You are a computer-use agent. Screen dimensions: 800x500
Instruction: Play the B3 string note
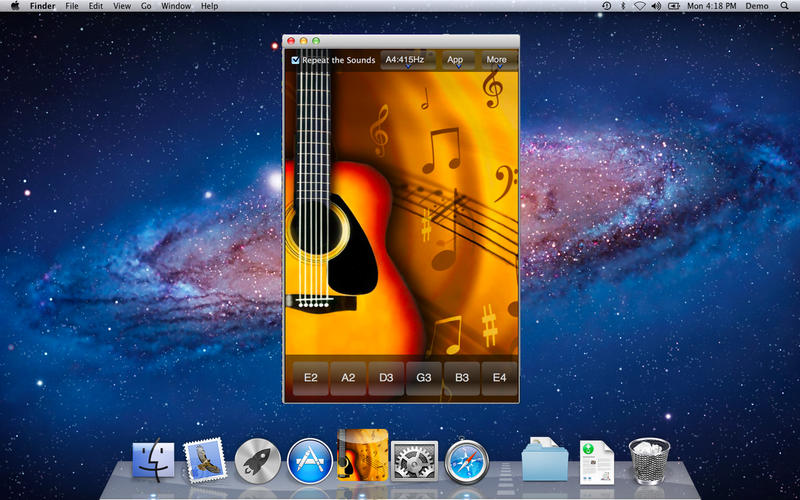pyautogui.click(x=461, y=379)
